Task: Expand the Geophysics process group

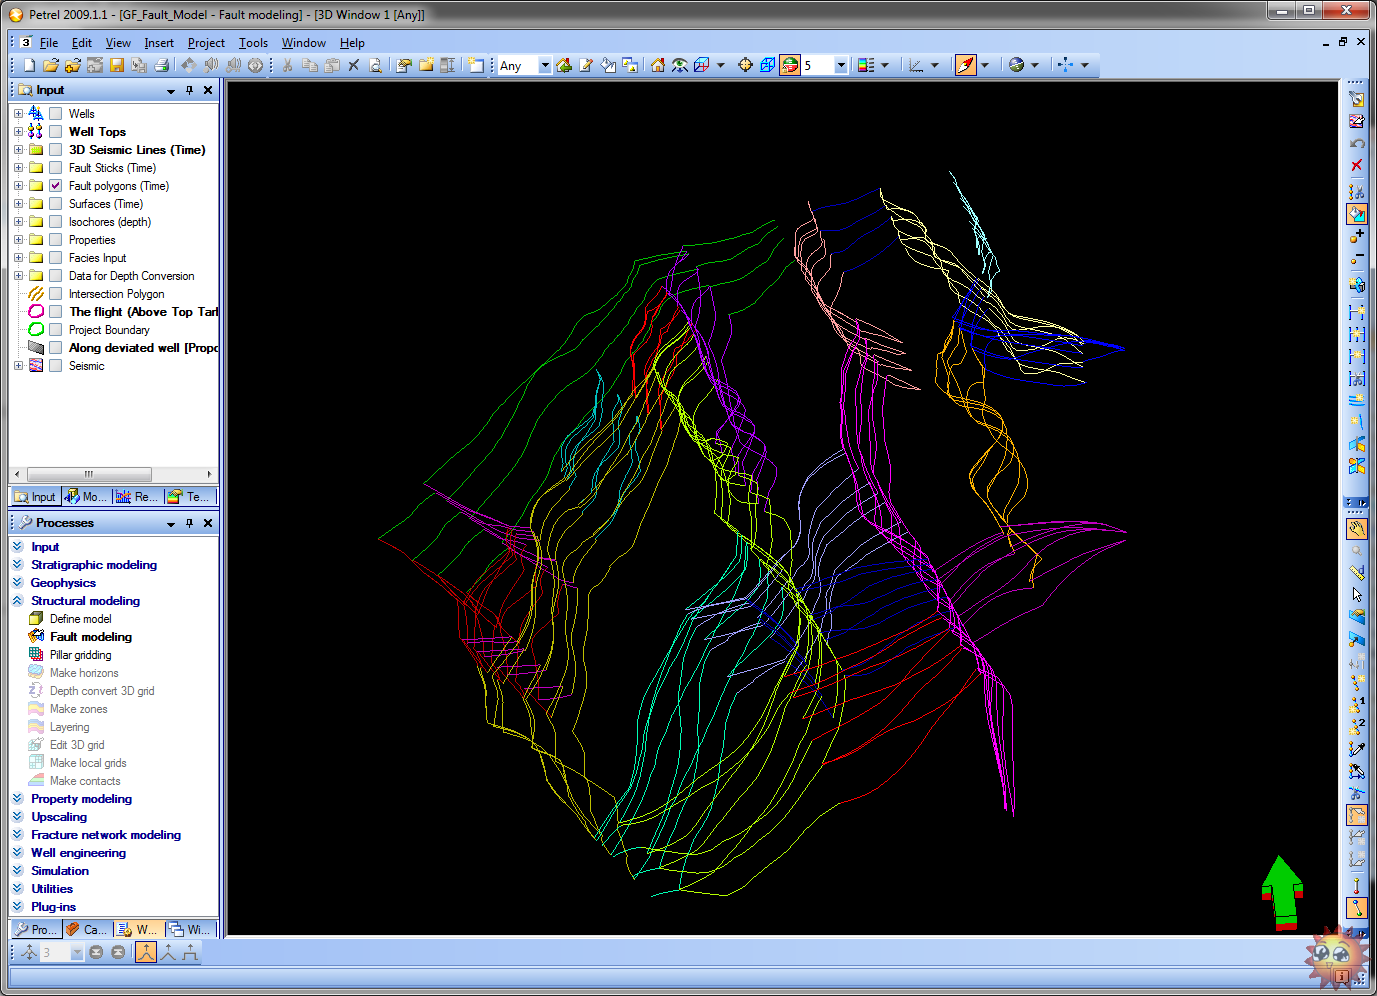Action: click(x=17, y=583)
